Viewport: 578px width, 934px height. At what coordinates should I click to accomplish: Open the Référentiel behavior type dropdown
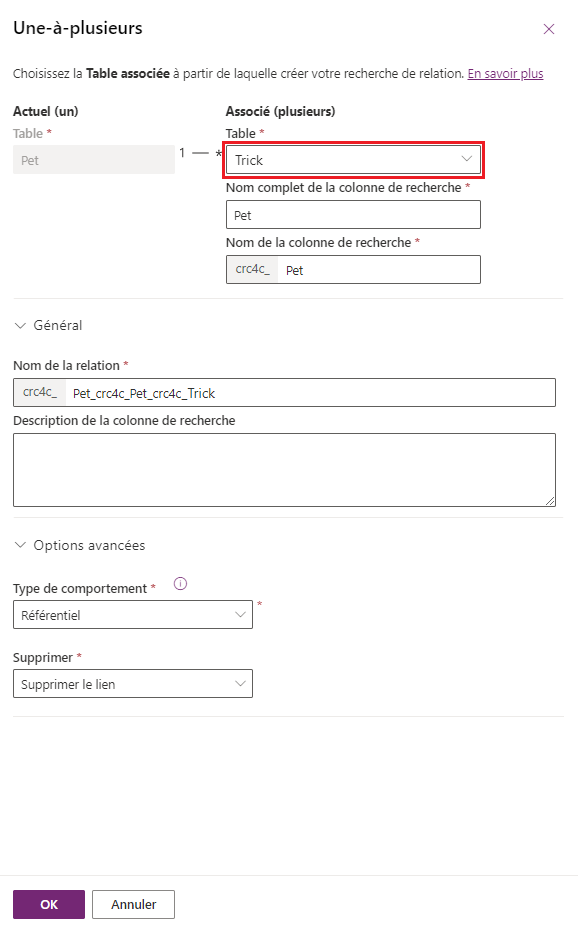[x=133, y=615]
